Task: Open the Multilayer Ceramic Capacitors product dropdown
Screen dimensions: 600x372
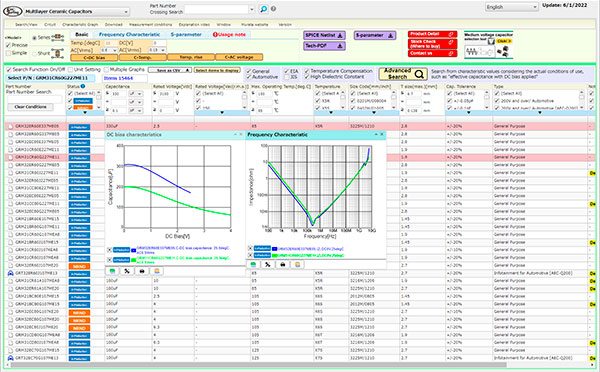Action: (x=77, y=12)
